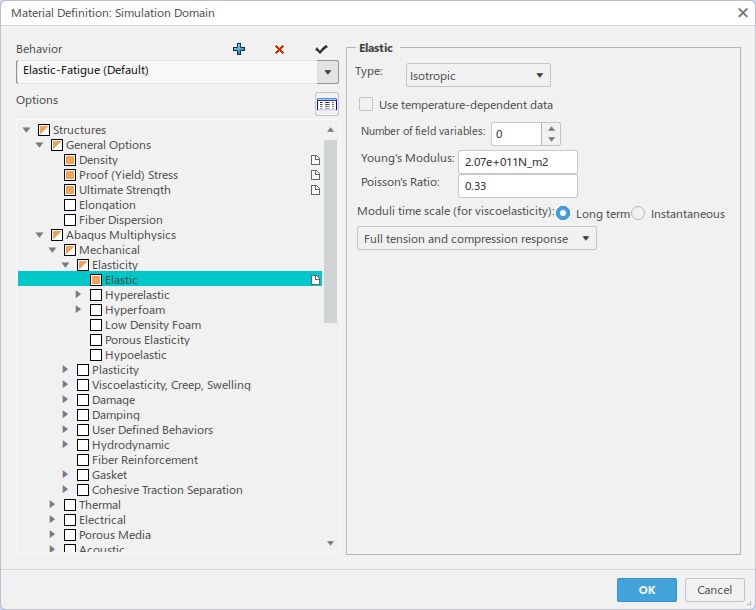
Task: Collapse the Elasticity node
Action: coord(66,265)
